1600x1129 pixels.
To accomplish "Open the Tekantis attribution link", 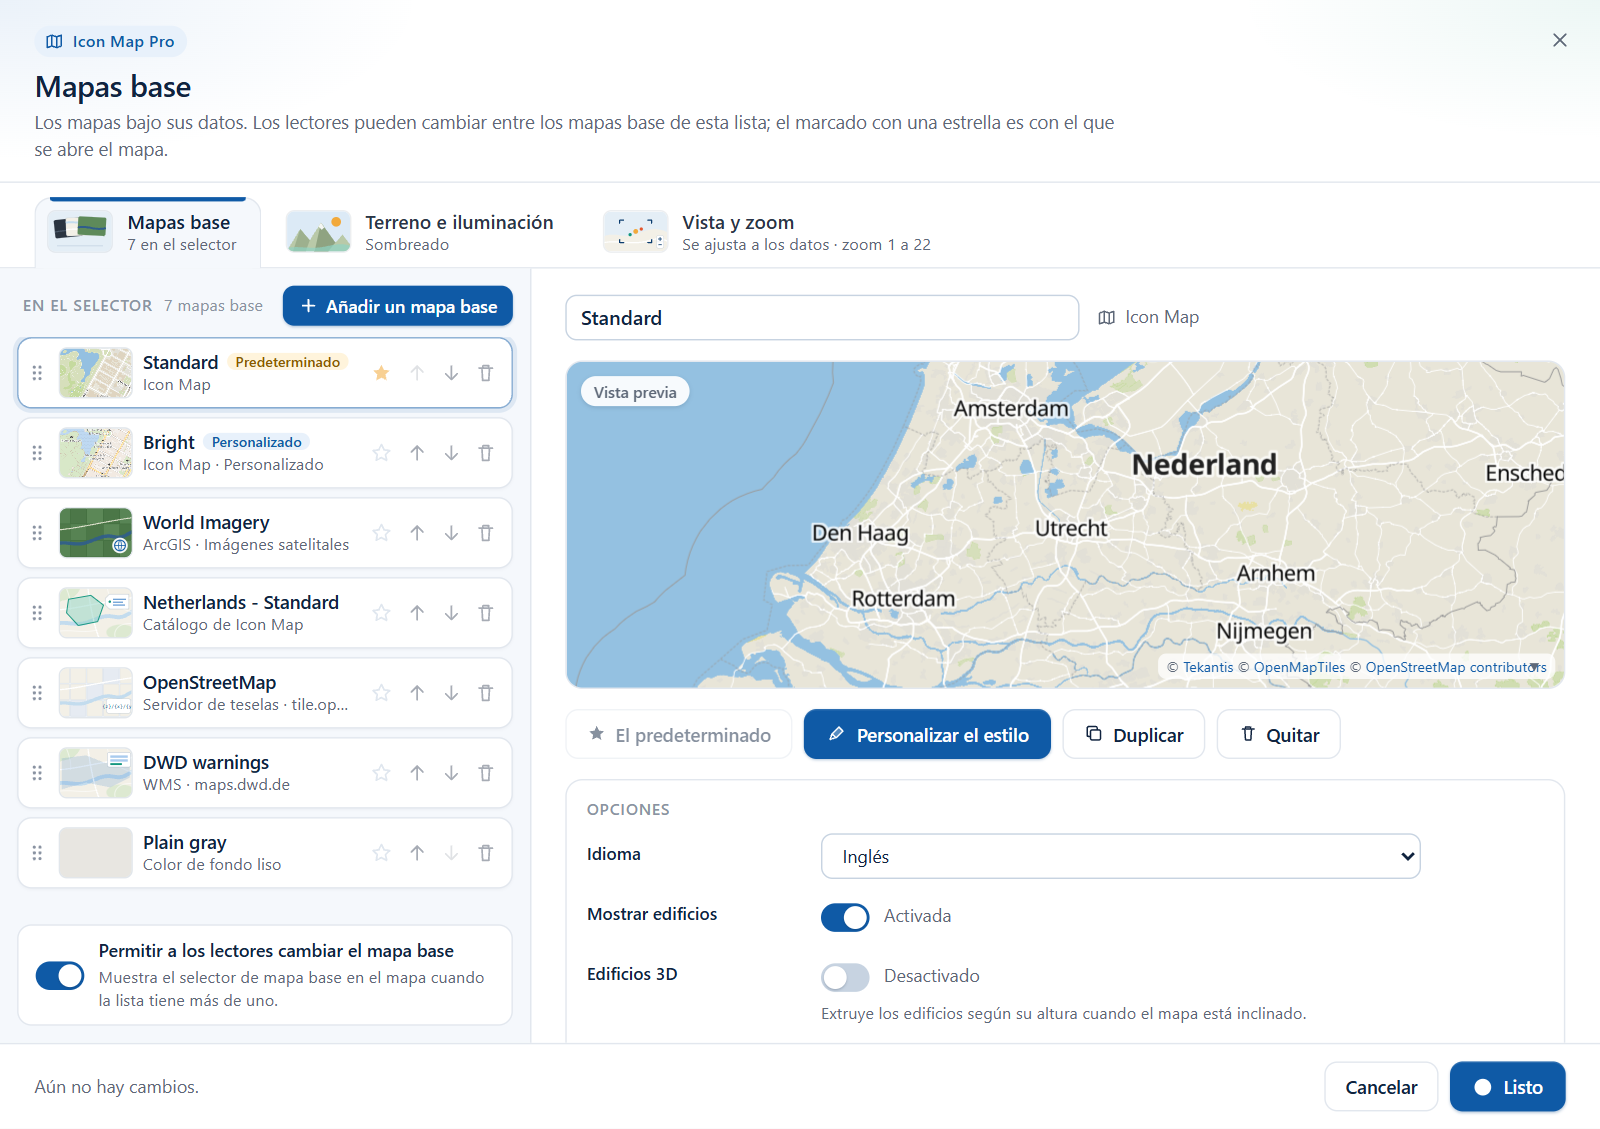I will click(1208, 667).
